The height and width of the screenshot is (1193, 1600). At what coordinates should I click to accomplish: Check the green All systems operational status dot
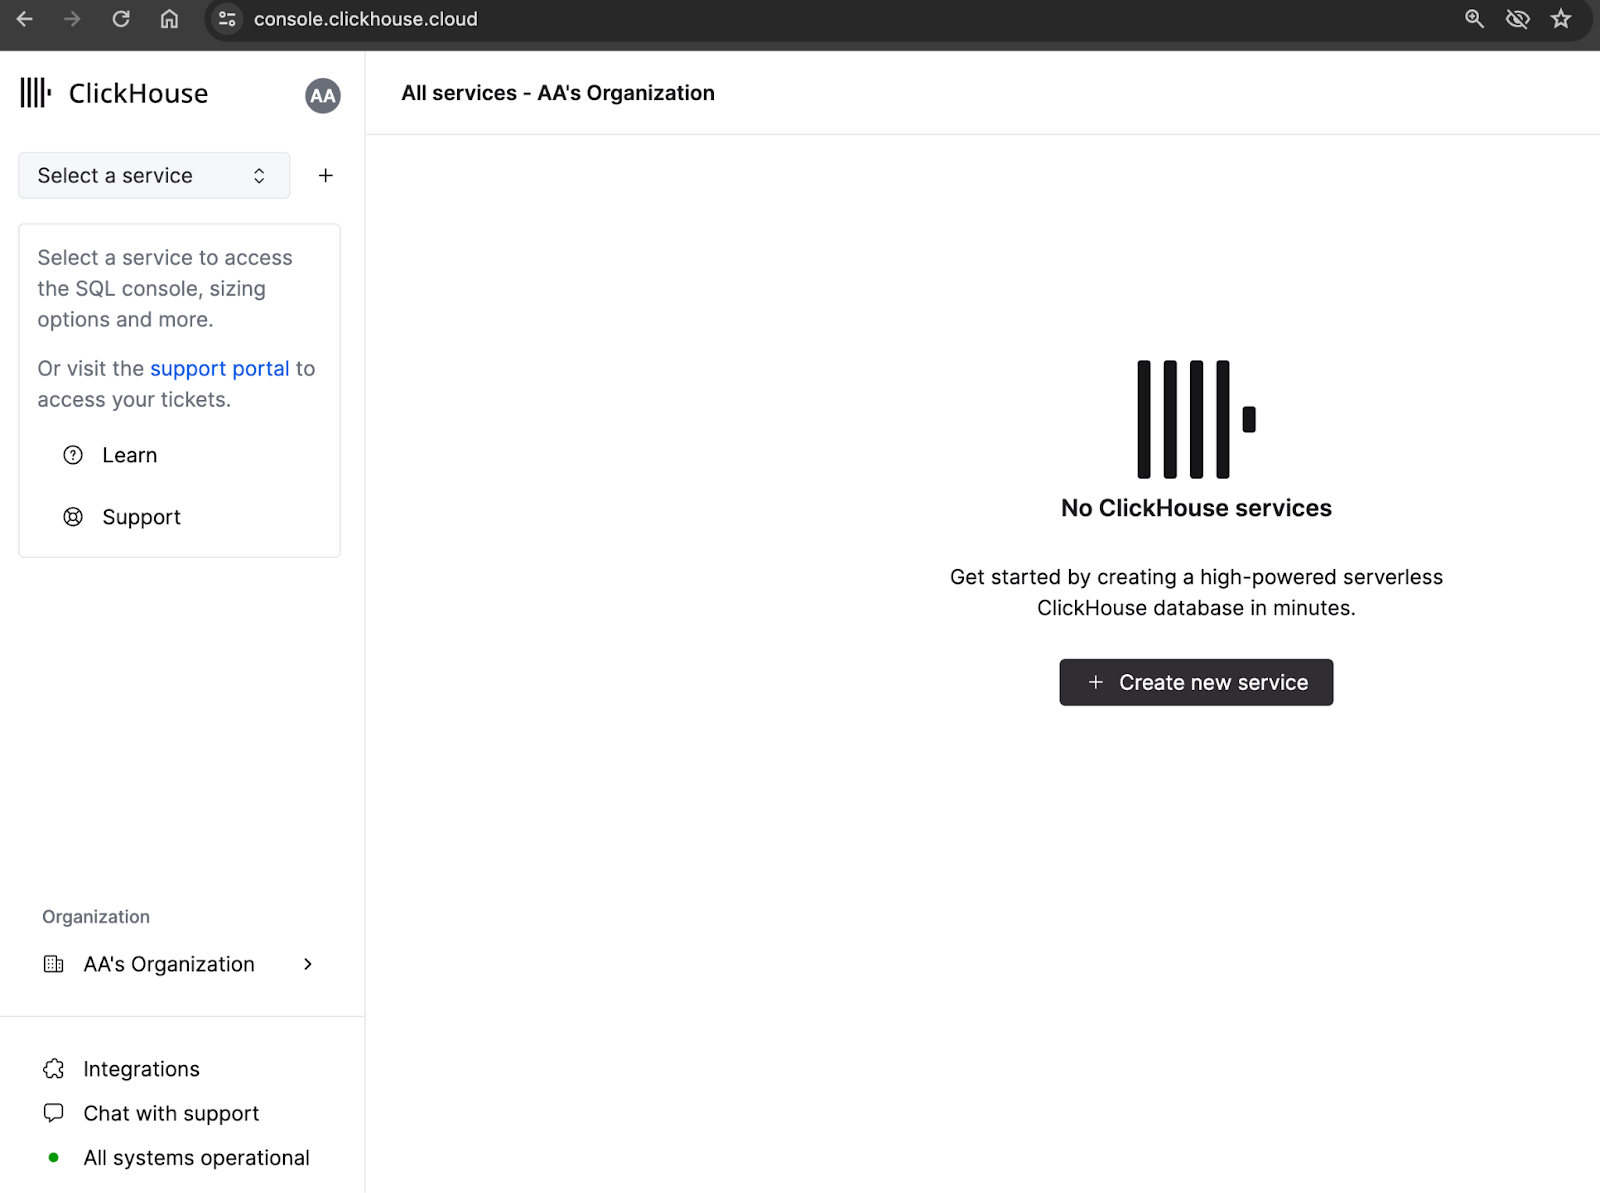click(x=54, y=1157)
